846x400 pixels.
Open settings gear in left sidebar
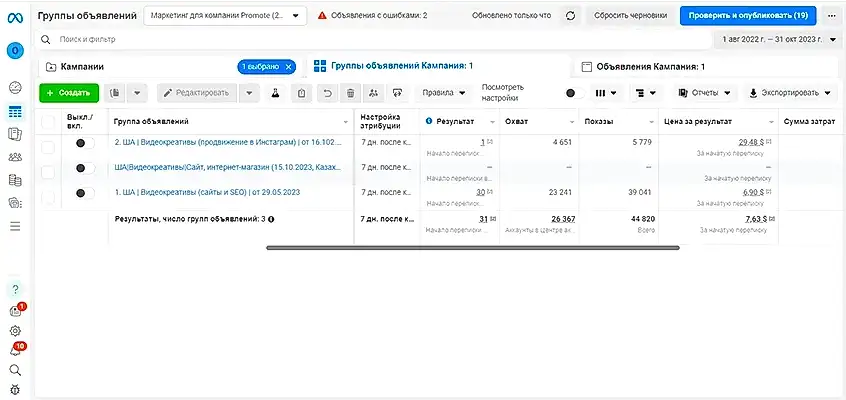click(x=15, y=331)
